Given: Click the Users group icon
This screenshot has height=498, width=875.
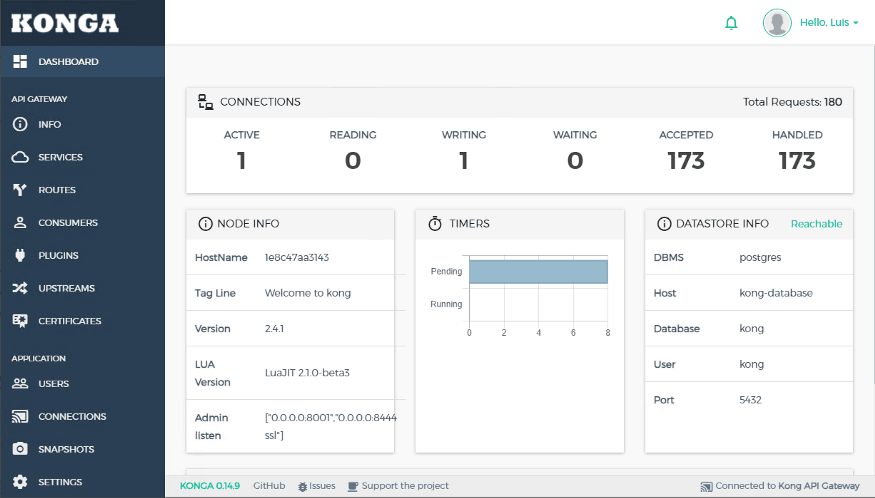Looking at the screenshot, I should point(20,384).
